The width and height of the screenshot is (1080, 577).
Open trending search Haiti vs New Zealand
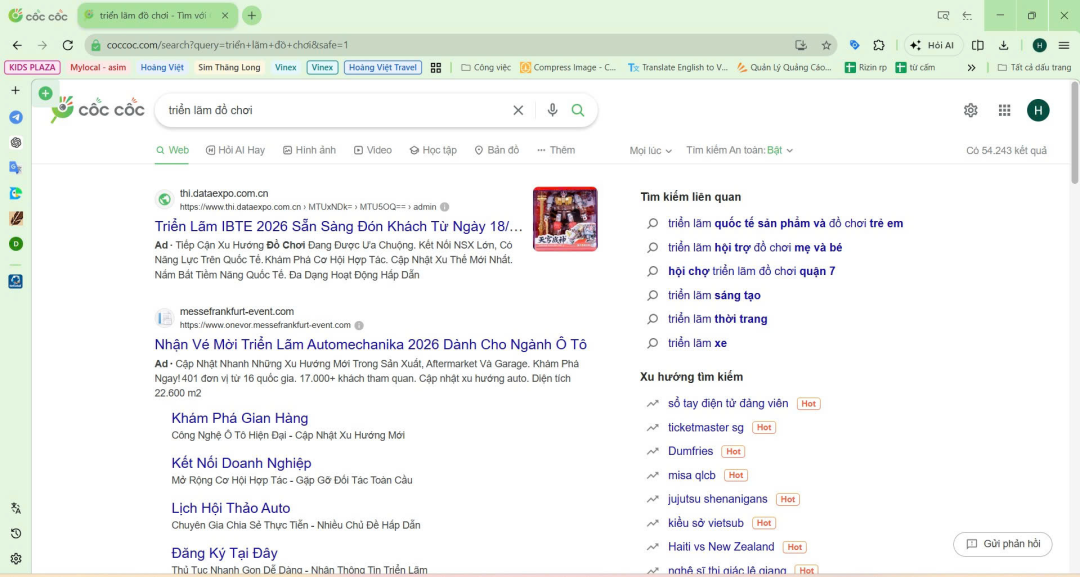[x=721, y=547]
